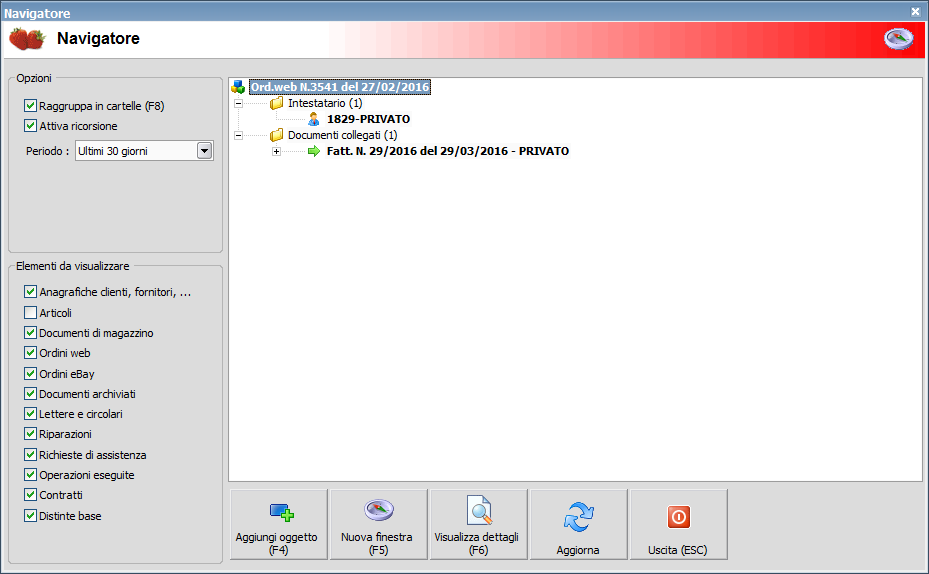
Task: Uncheck Operazioni eseguite checkbox
Action: pyautogui.click(x=30, y=474)
